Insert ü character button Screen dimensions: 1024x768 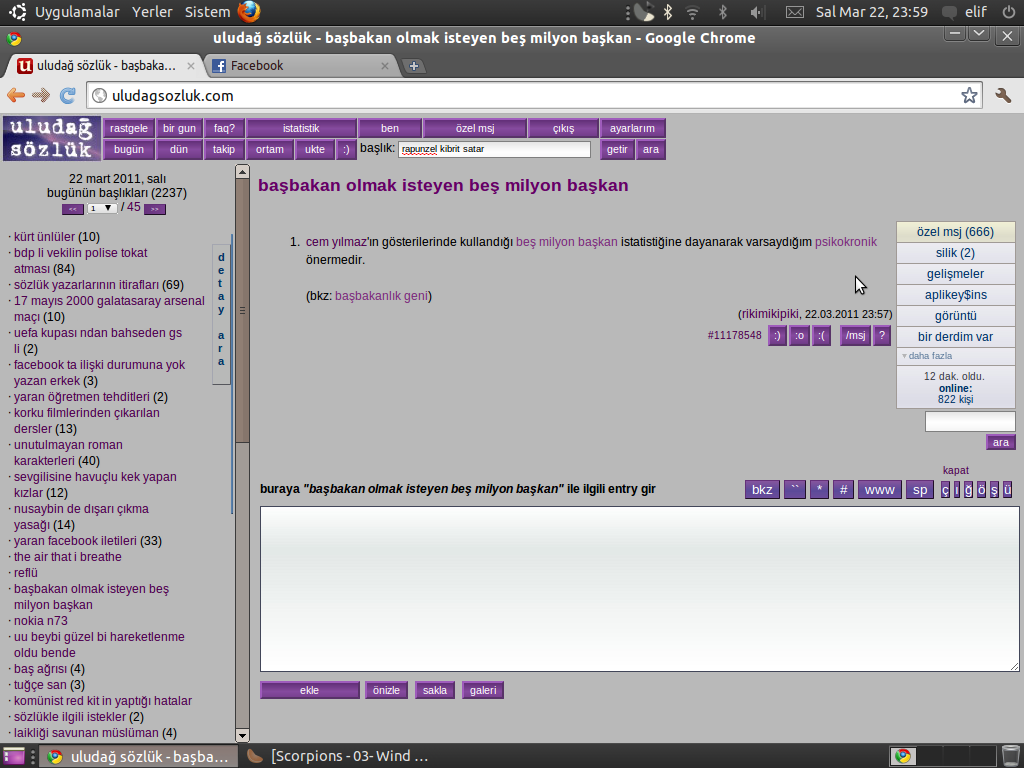click(x=1007, y=490)
